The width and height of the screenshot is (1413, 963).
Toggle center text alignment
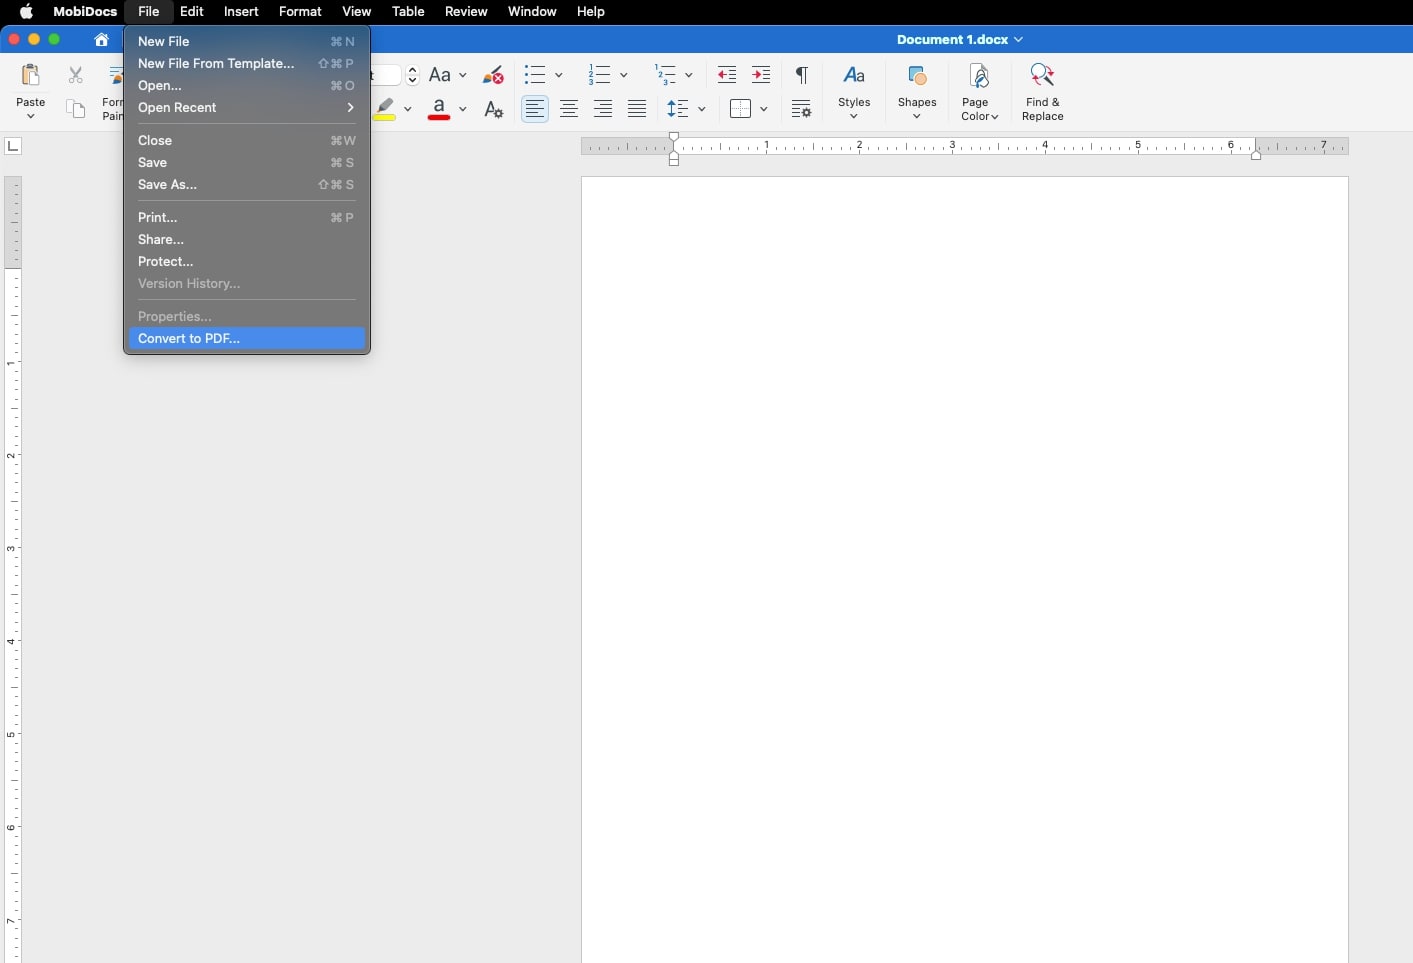(569, 110)
